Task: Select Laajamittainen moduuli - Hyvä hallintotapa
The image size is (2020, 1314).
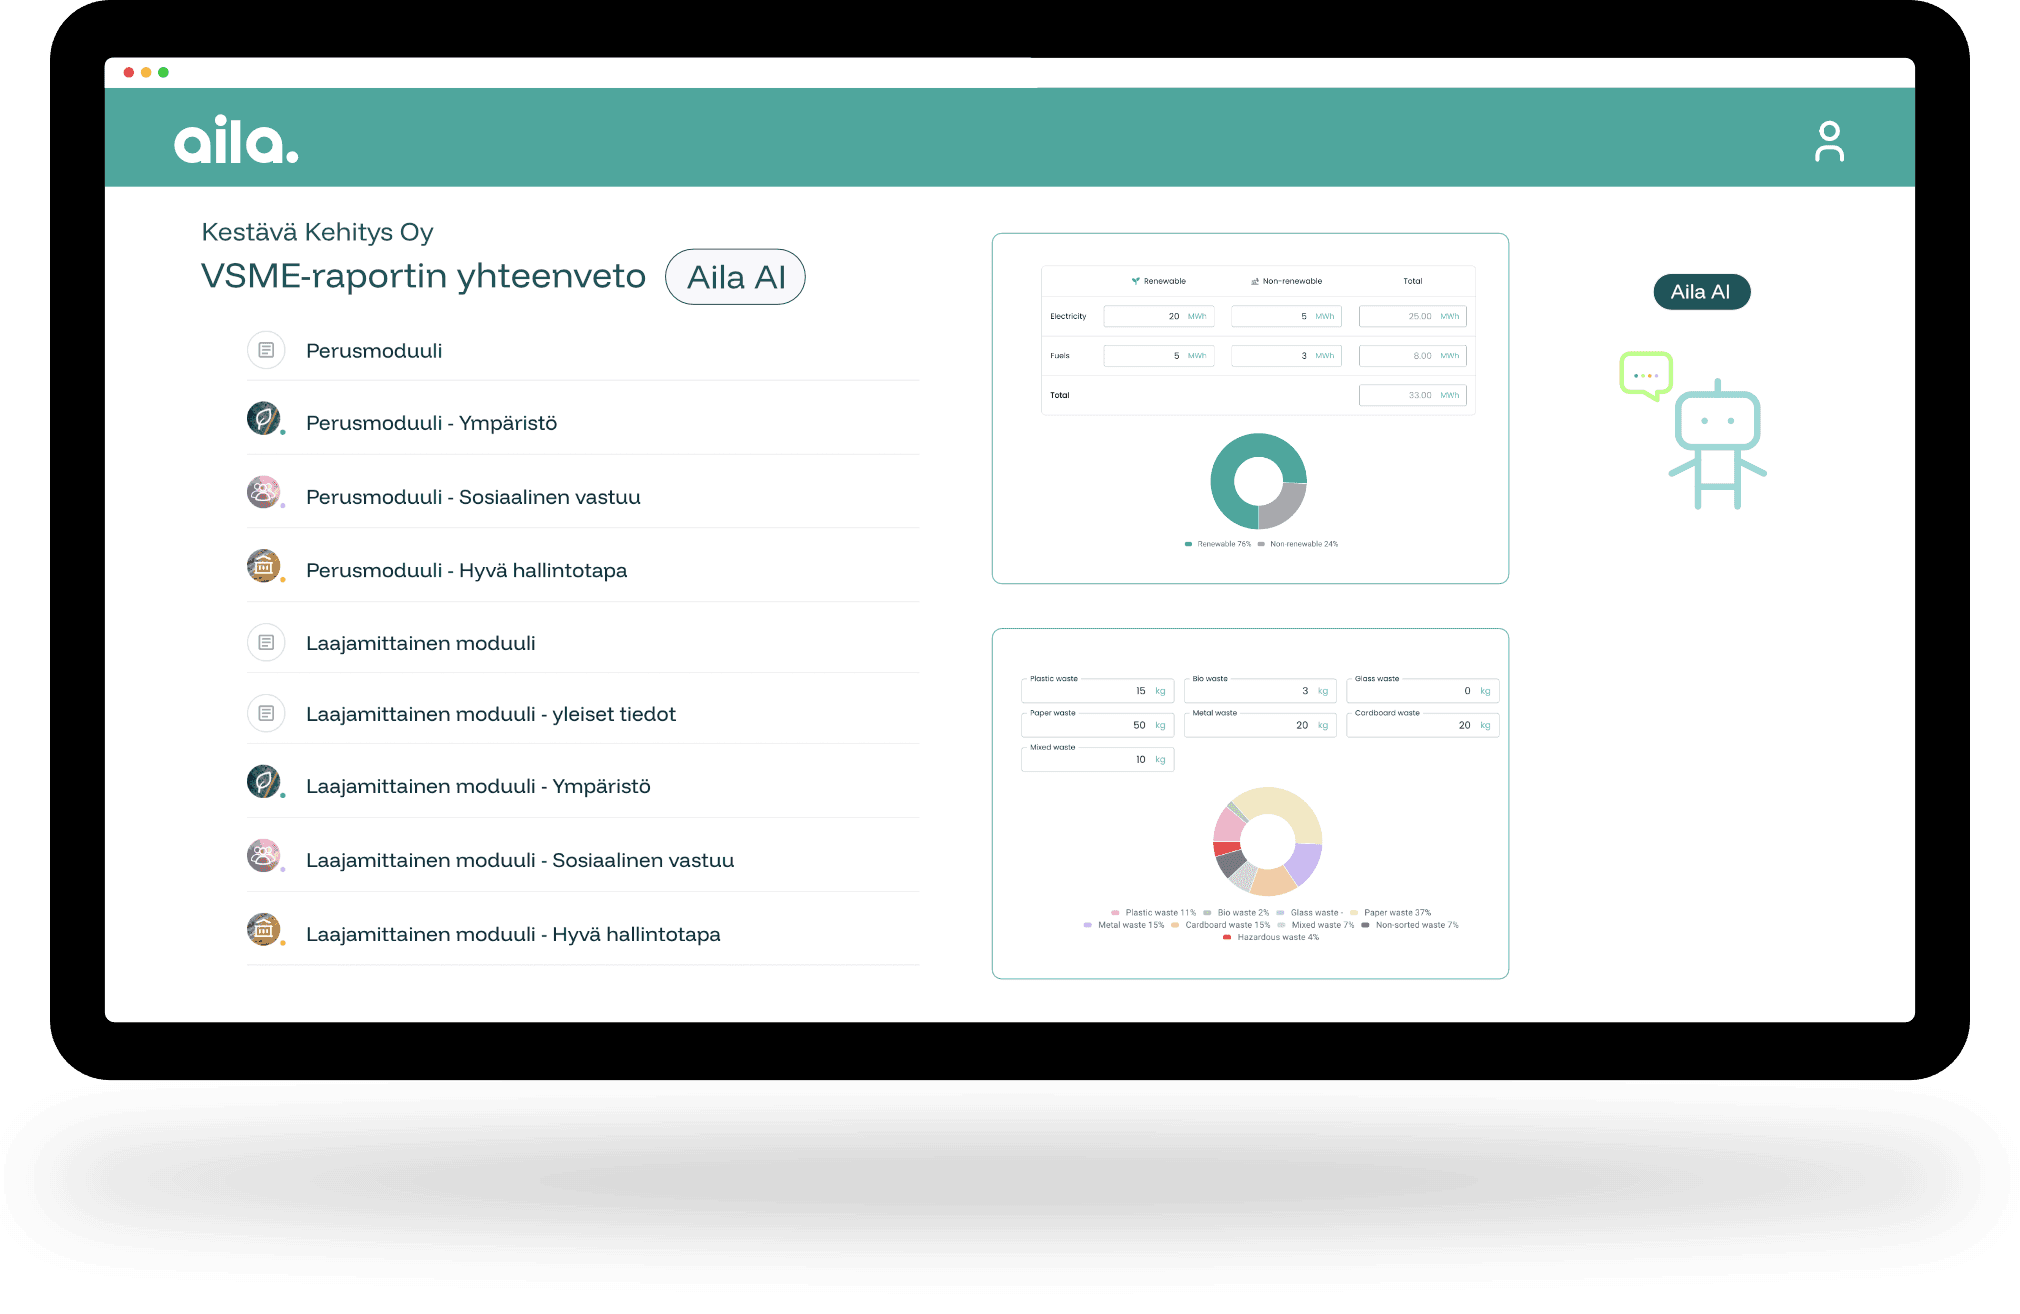Action: pos(514,933)
